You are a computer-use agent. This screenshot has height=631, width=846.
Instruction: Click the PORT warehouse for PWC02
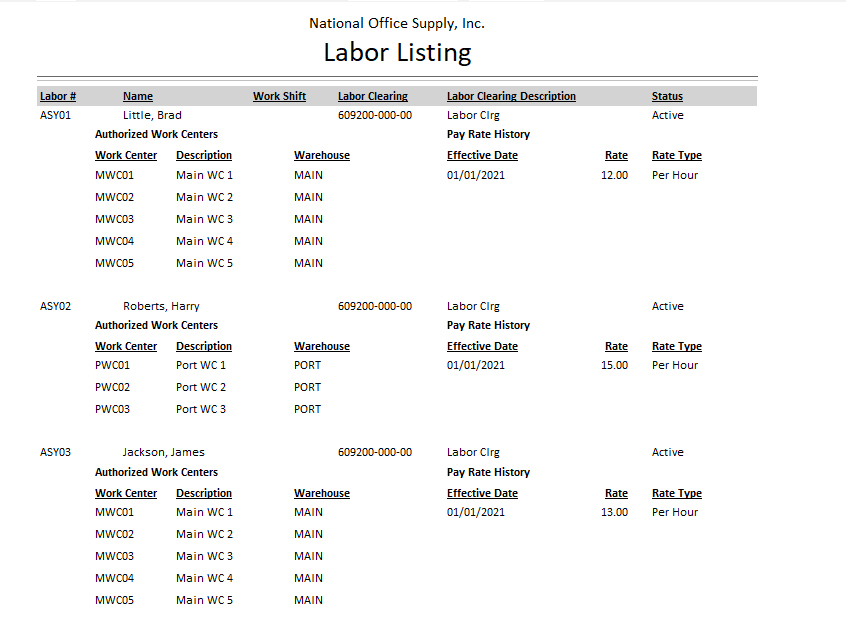coord(307,387)
